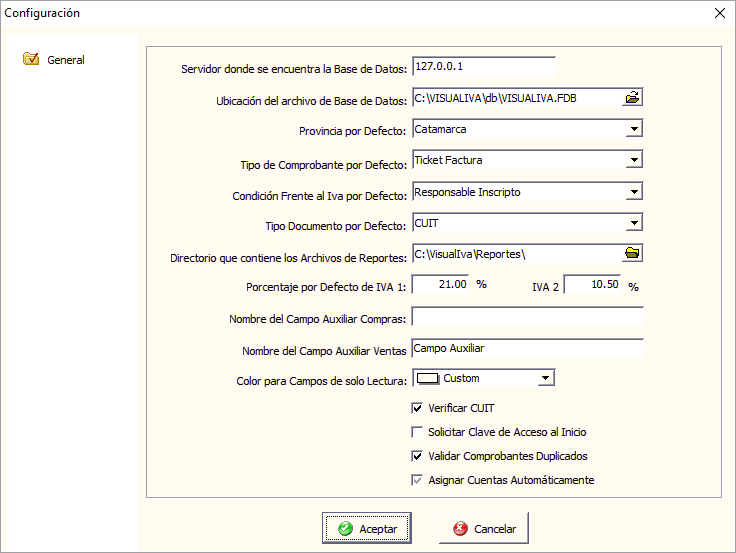The height and width of the screenshot is (553, 736).
Task: Expand Tipo de Comprobante por Defecto list
Action: (x=633, y=160)
